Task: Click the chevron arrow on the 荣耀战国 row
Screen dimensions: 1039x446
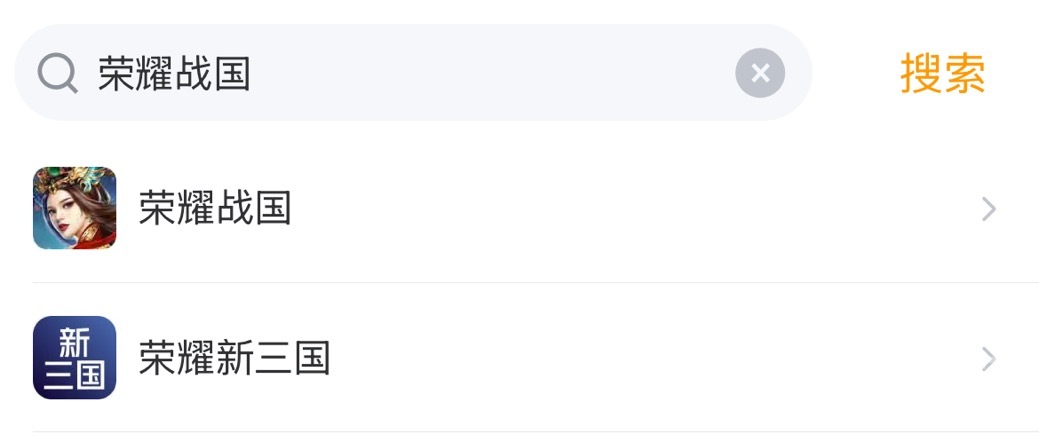Action: (988, 209)
